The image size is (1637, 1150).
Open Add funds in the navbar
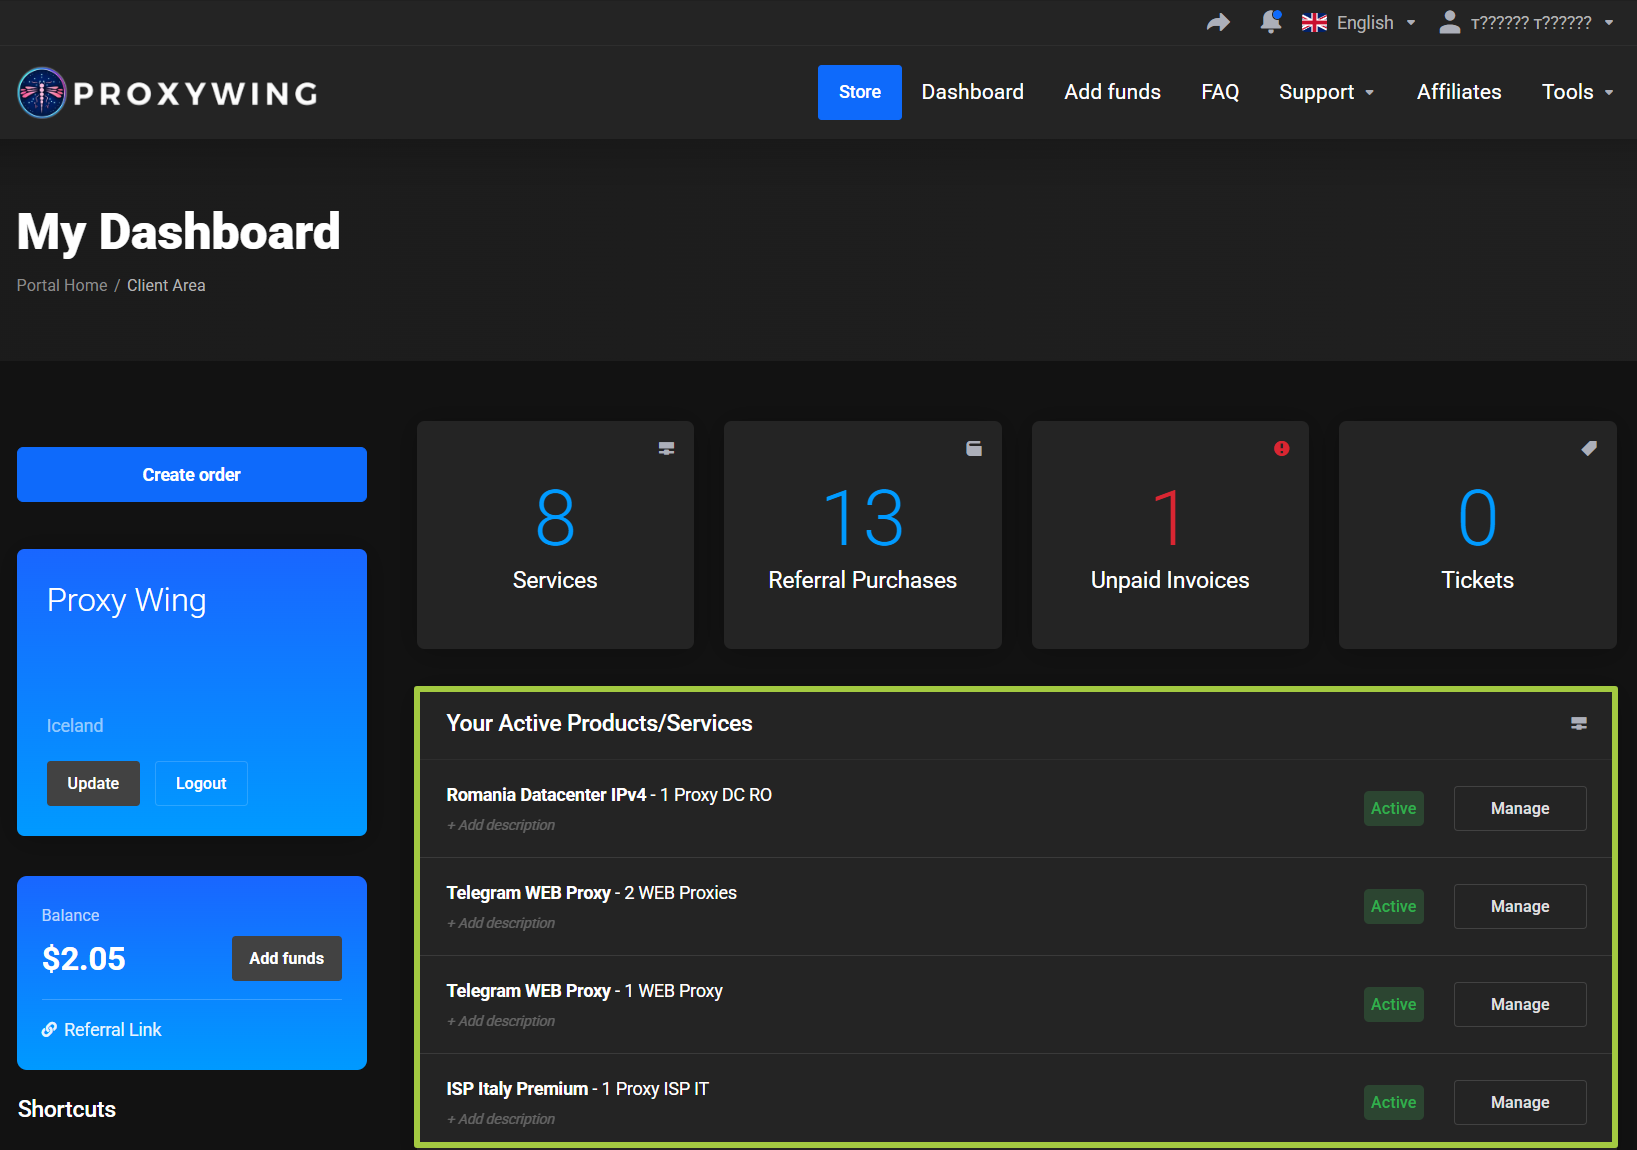(1113, 92)
